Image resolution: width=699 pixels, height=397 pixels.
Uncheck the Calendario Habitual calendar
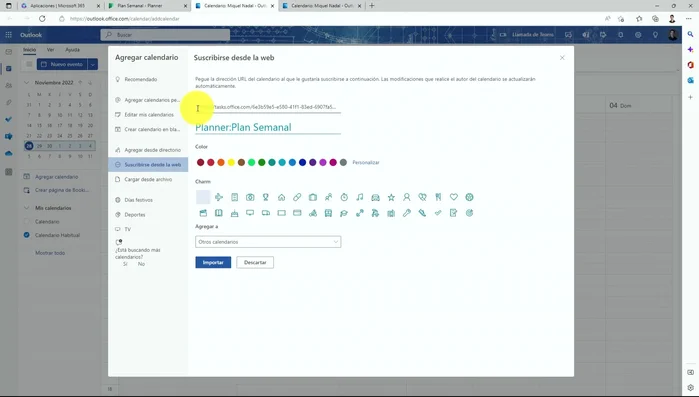(27, 235)
